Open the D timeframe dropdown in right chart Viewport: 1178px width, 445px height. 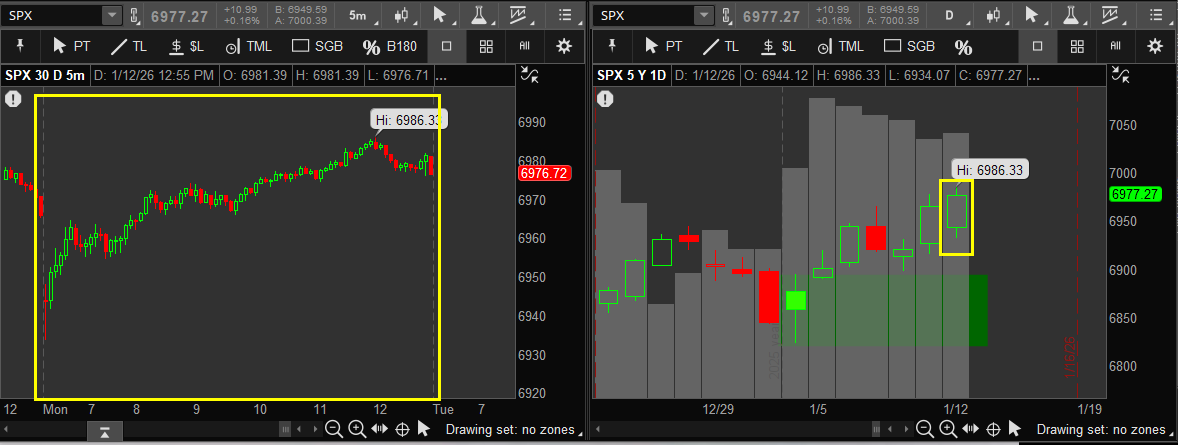coord(950,16)
